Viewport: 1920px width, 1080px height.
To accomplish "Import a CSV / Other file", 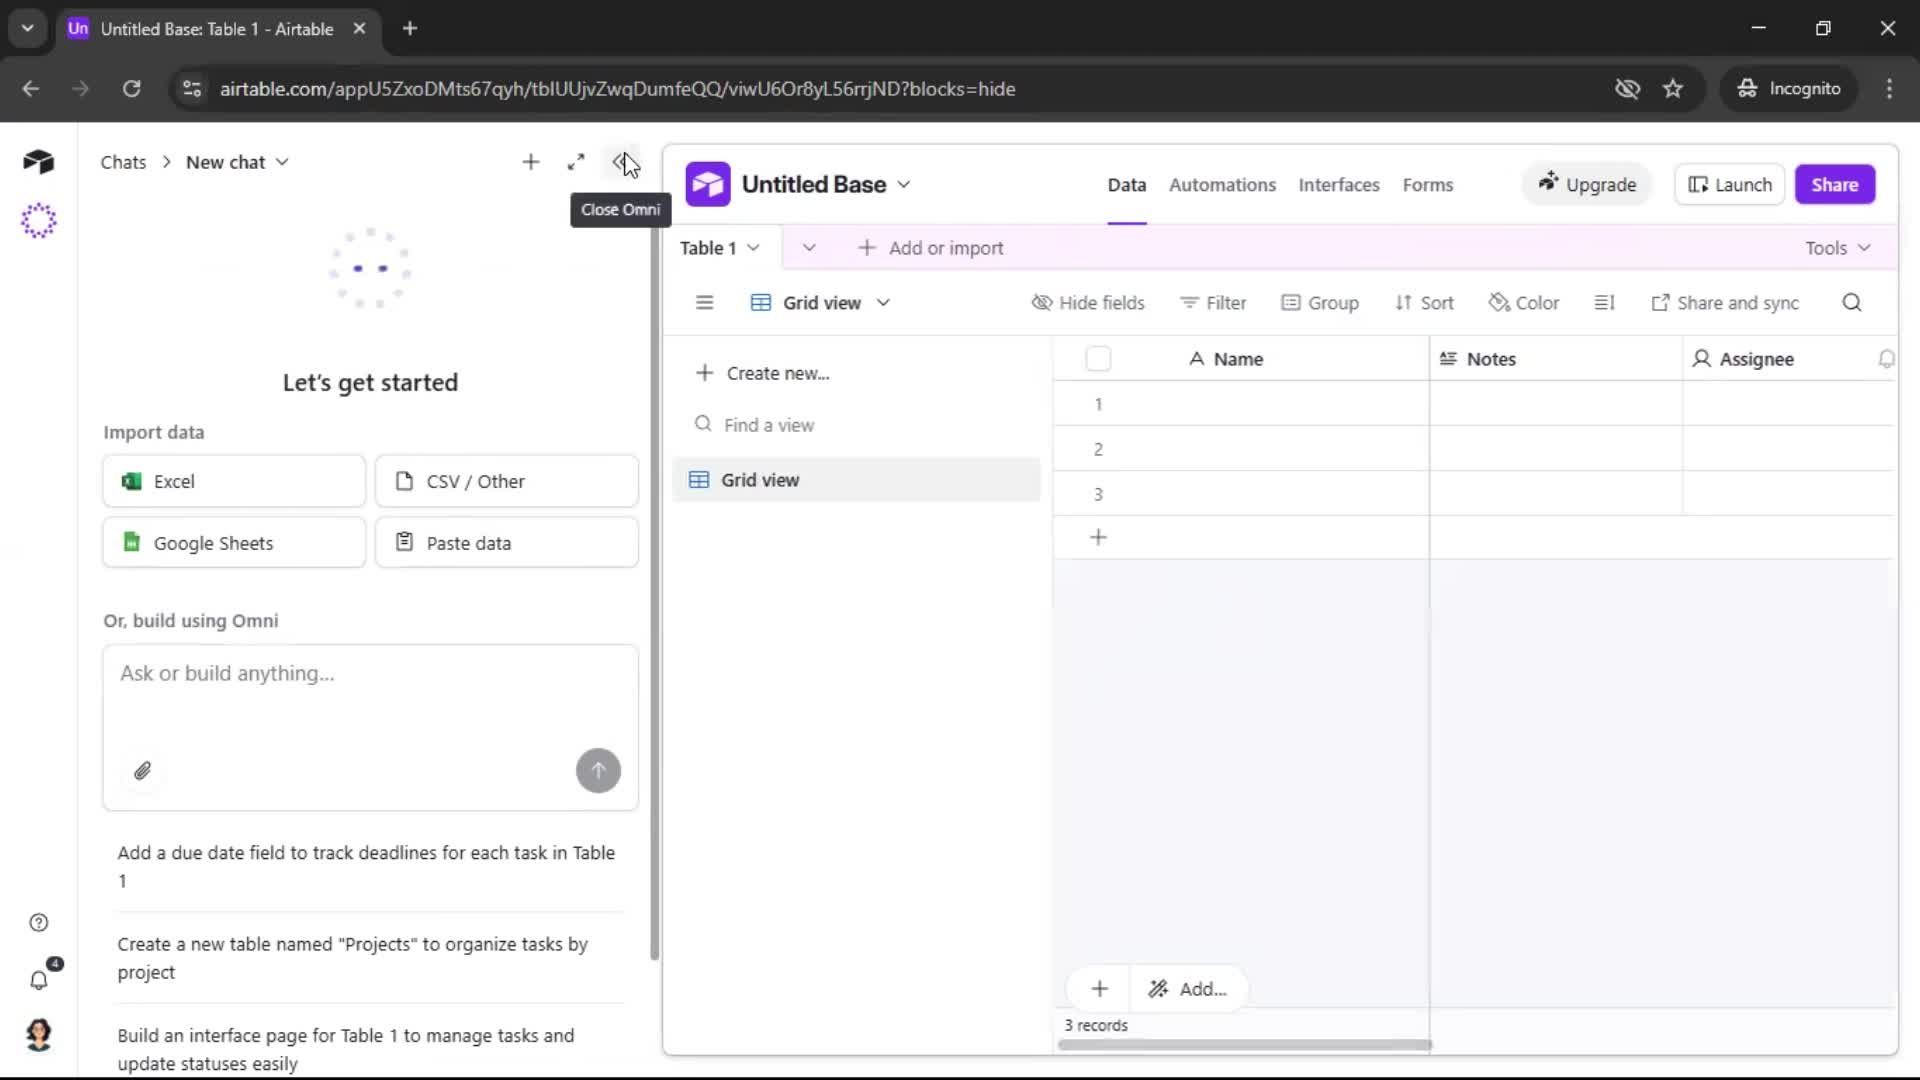I will point(507,482).
